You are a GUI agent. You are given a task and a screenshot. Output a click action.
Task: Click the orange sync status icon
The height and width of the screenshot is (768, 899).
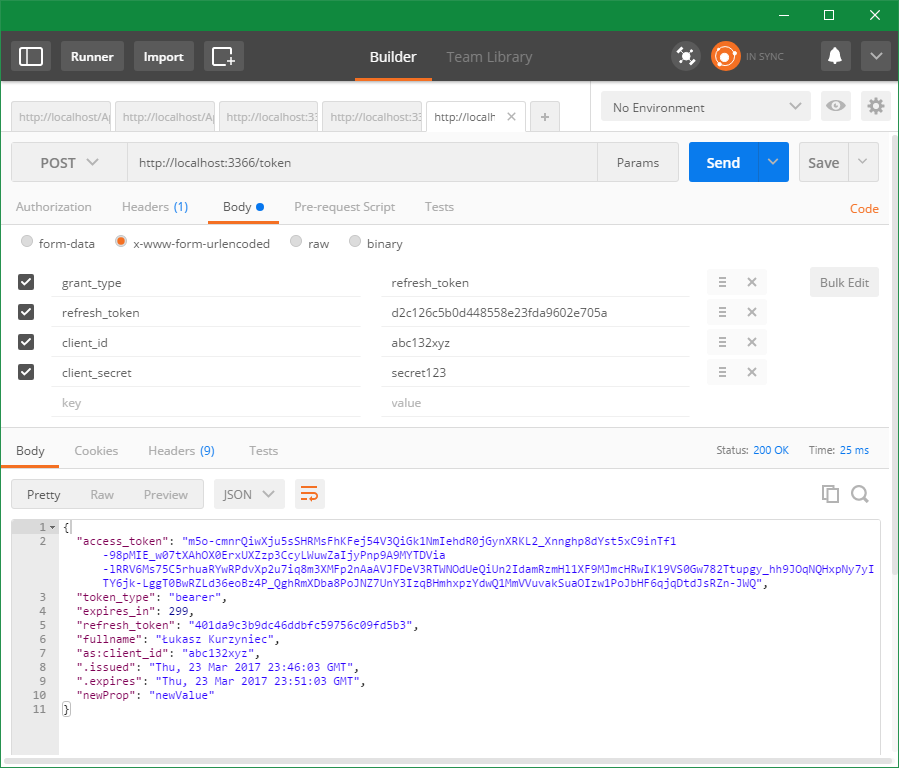[725, 56]
